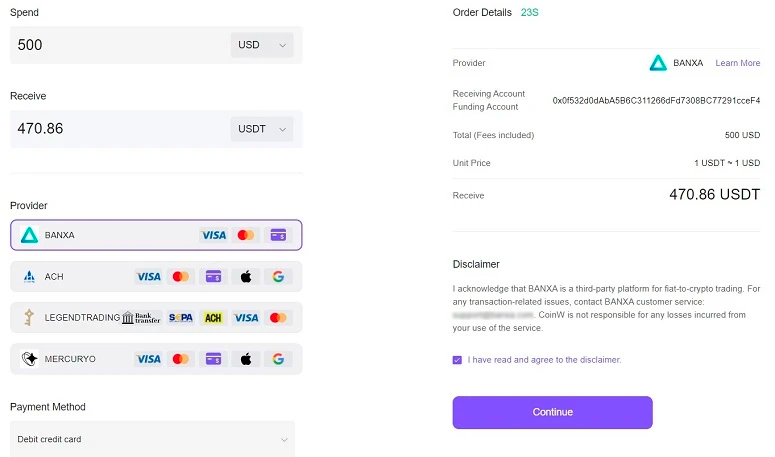The image size is (775, 457).
Task: Open the USD currency dropdown
Action: coord(261,45)
